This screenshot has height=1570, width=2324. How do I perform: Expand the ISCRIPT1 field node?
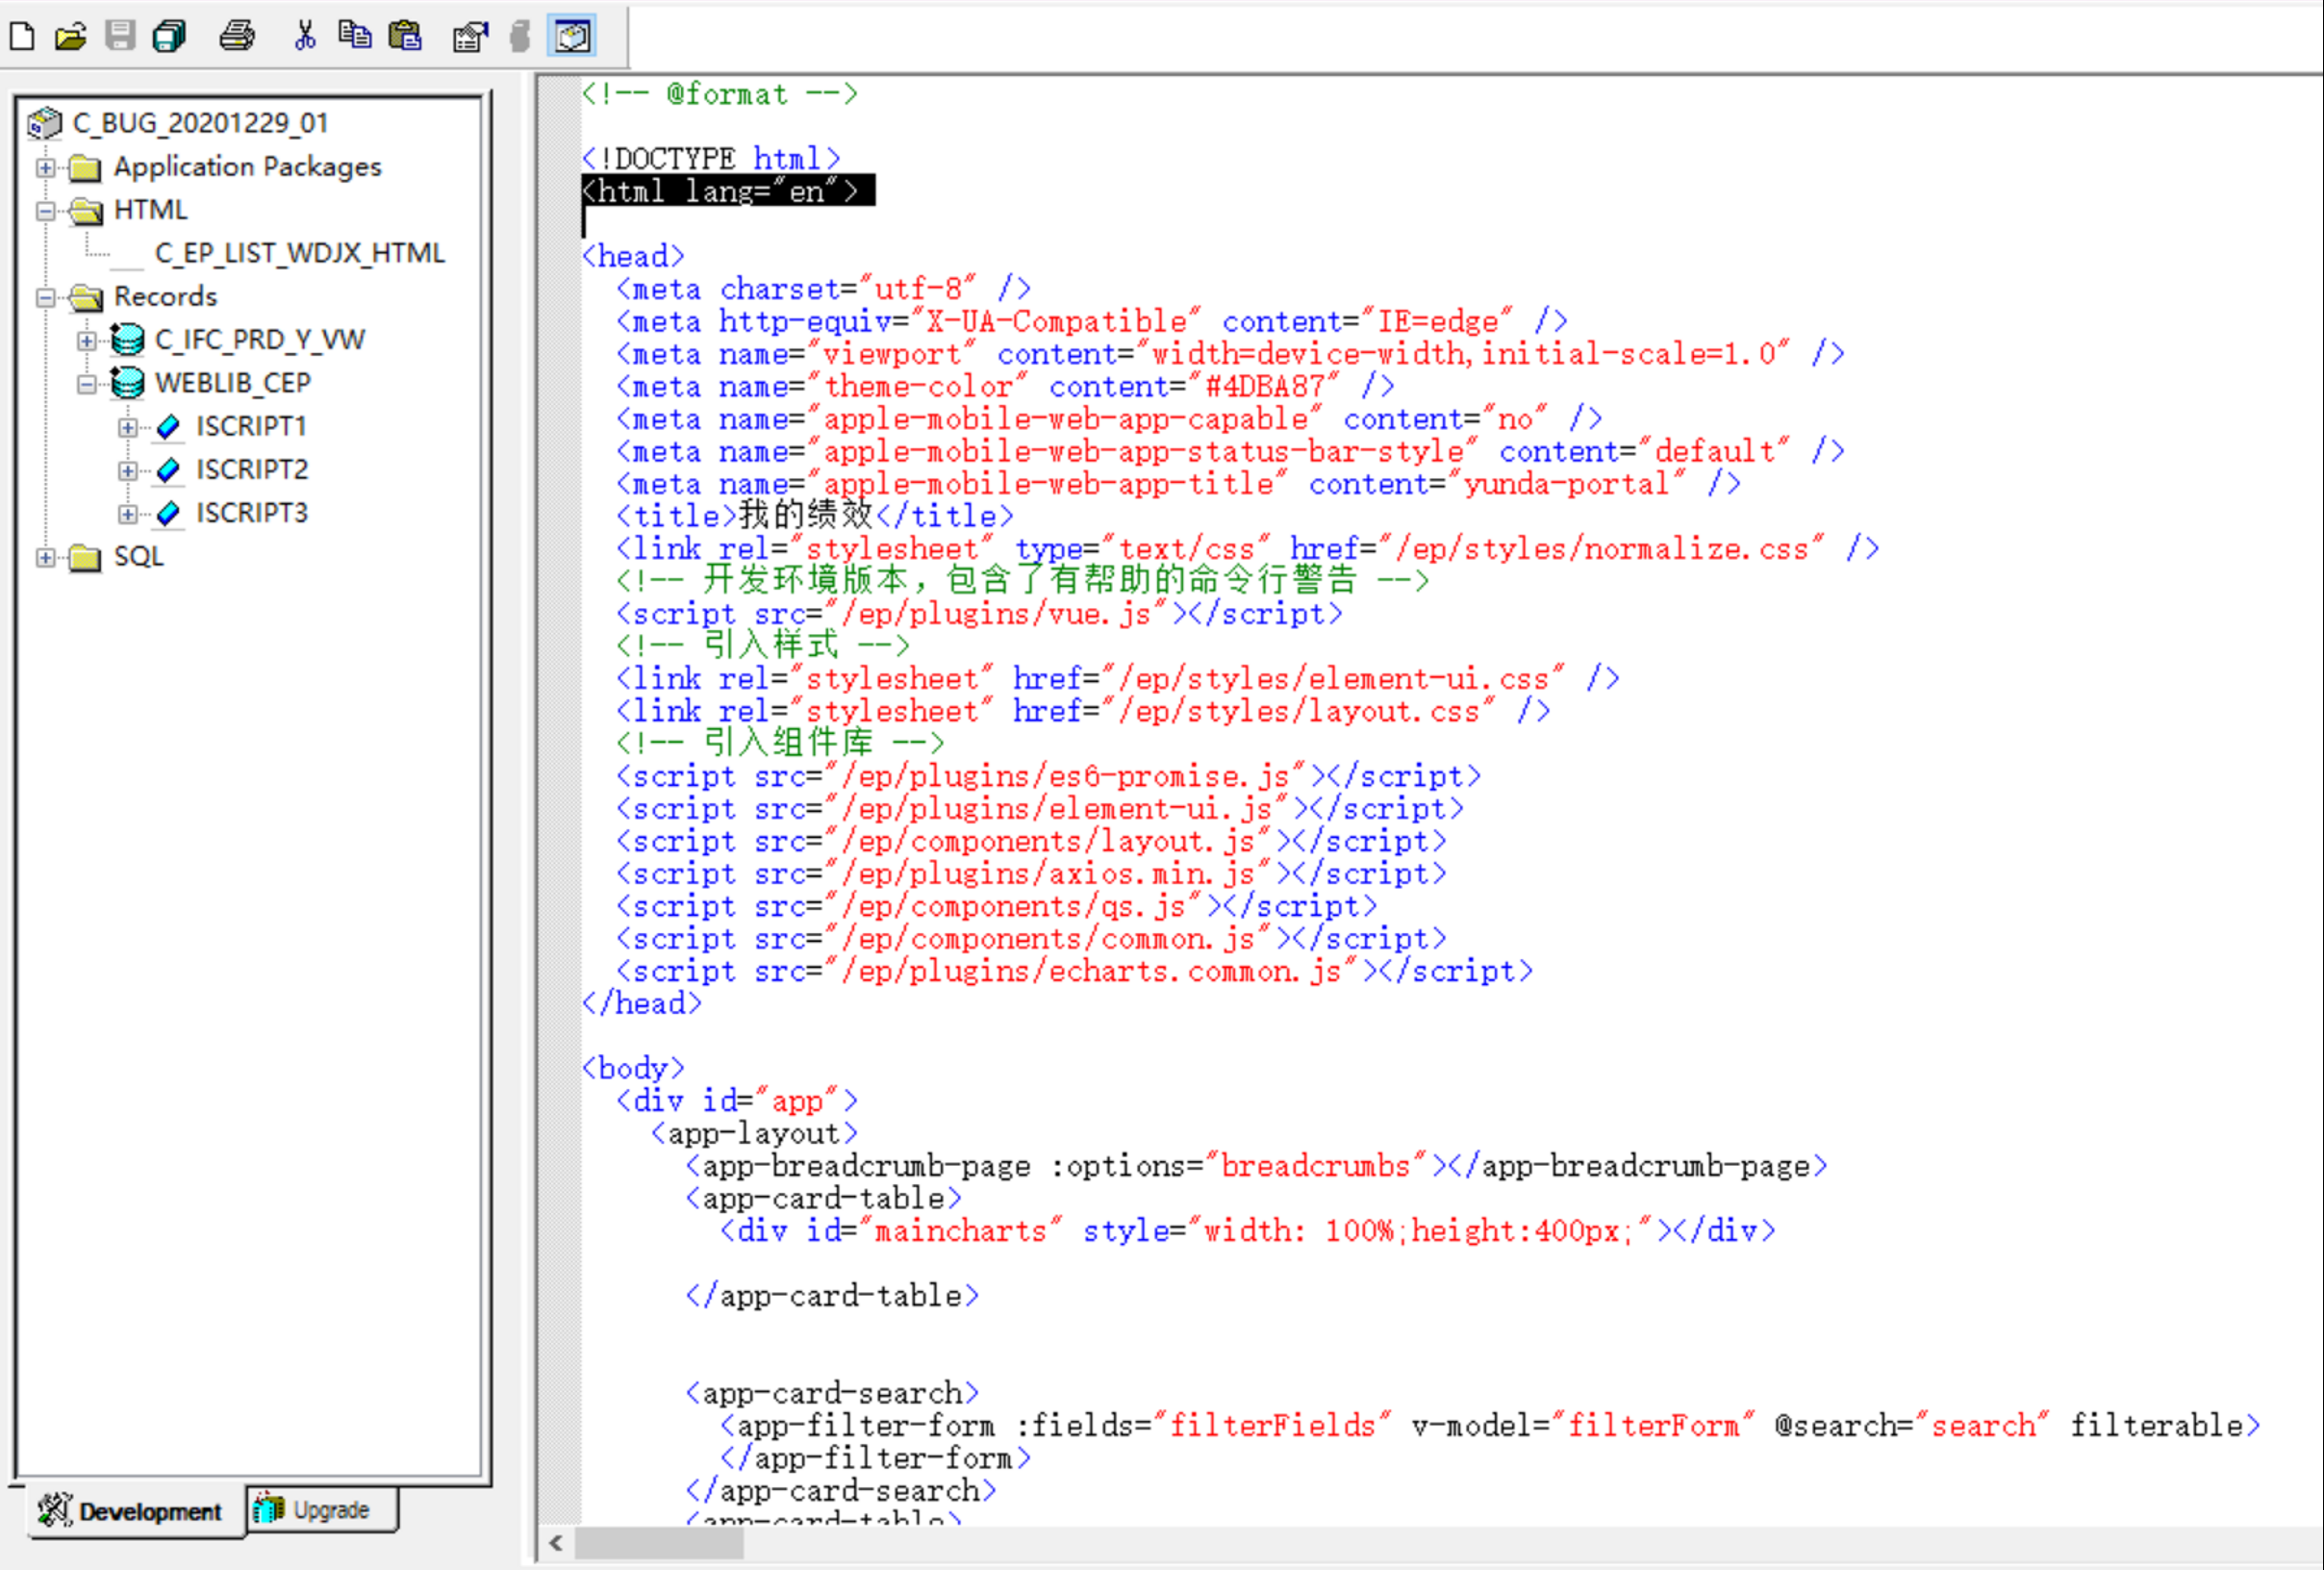point(128,428)
